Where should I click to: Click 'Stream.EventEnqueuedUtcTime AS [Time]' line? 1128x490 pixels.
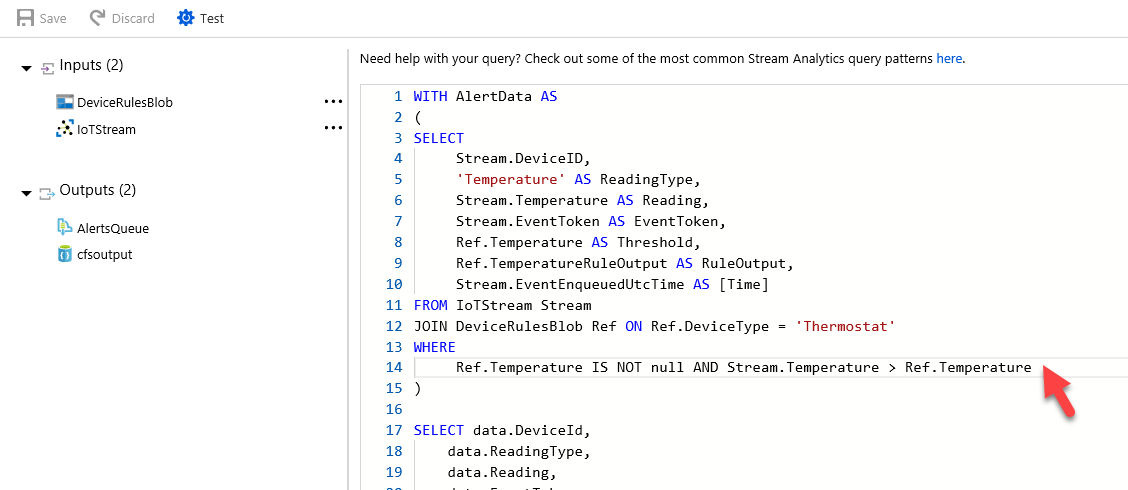pyautogui.click(x=612, y=284)
